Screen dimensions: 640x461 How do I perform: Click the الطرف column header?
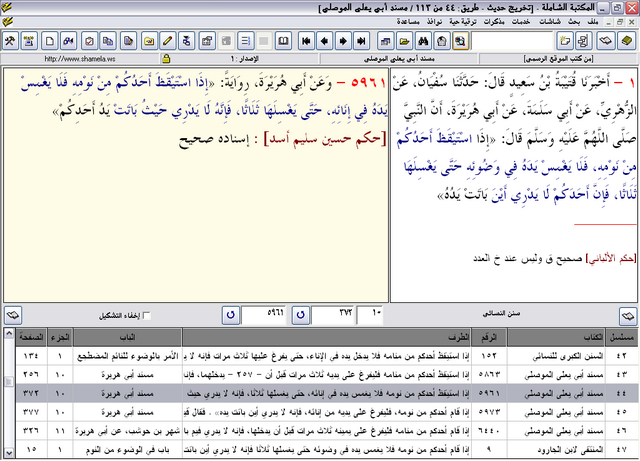click(x=327, y=337)
